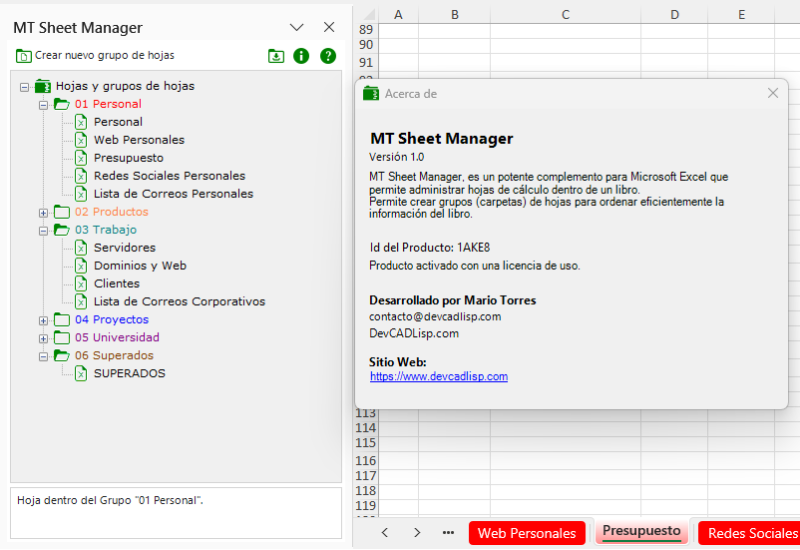800x550 pixels.
Task: Select the 01 Personal group label
Action: pos(108,104)
